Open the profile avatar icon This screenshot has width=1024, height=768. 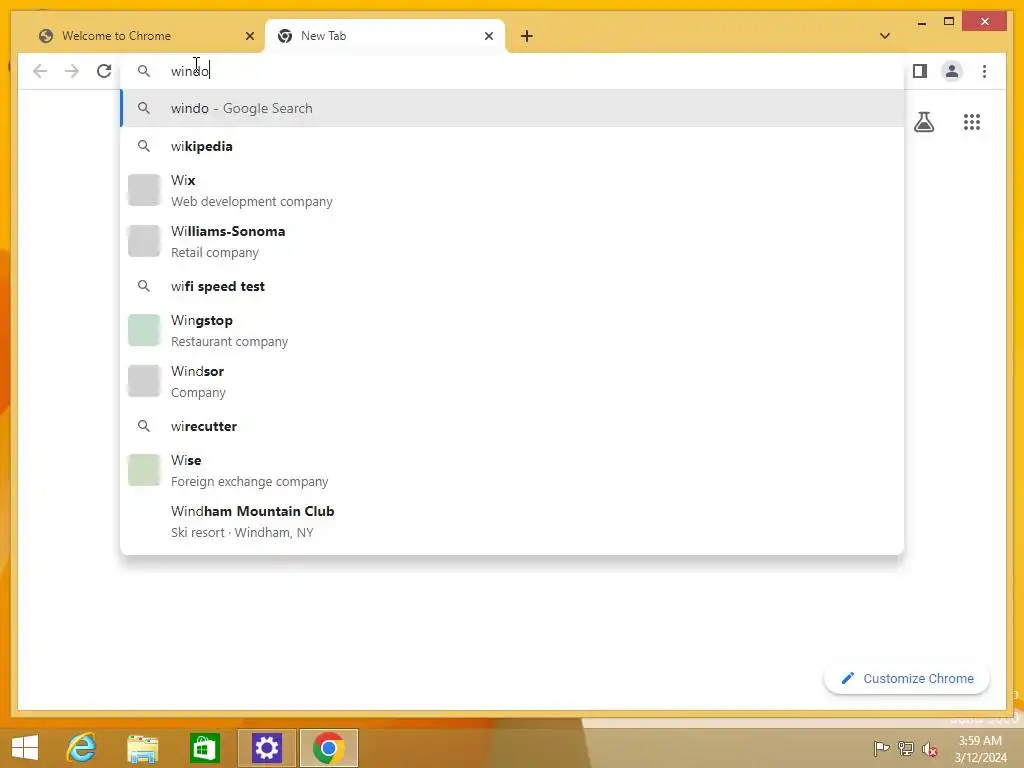pyautogui.click(x=952, y=71)
